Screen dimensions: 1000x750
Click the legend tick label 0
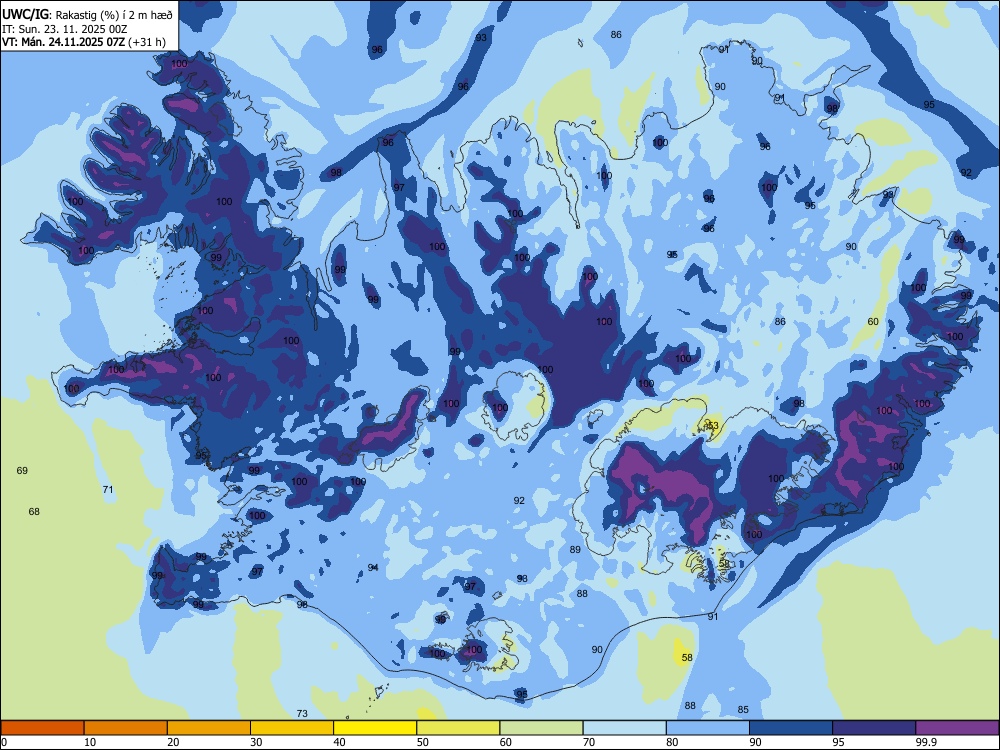(4, 742)
